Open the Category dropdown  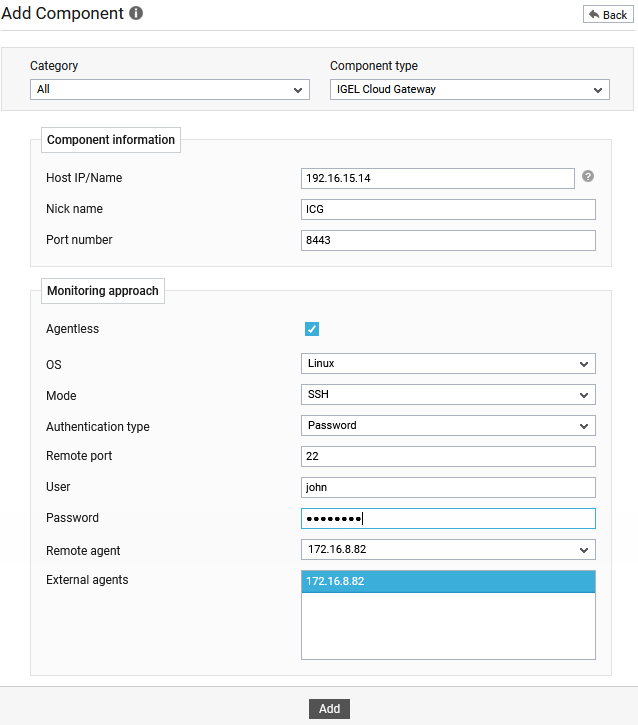coord(170,89)
